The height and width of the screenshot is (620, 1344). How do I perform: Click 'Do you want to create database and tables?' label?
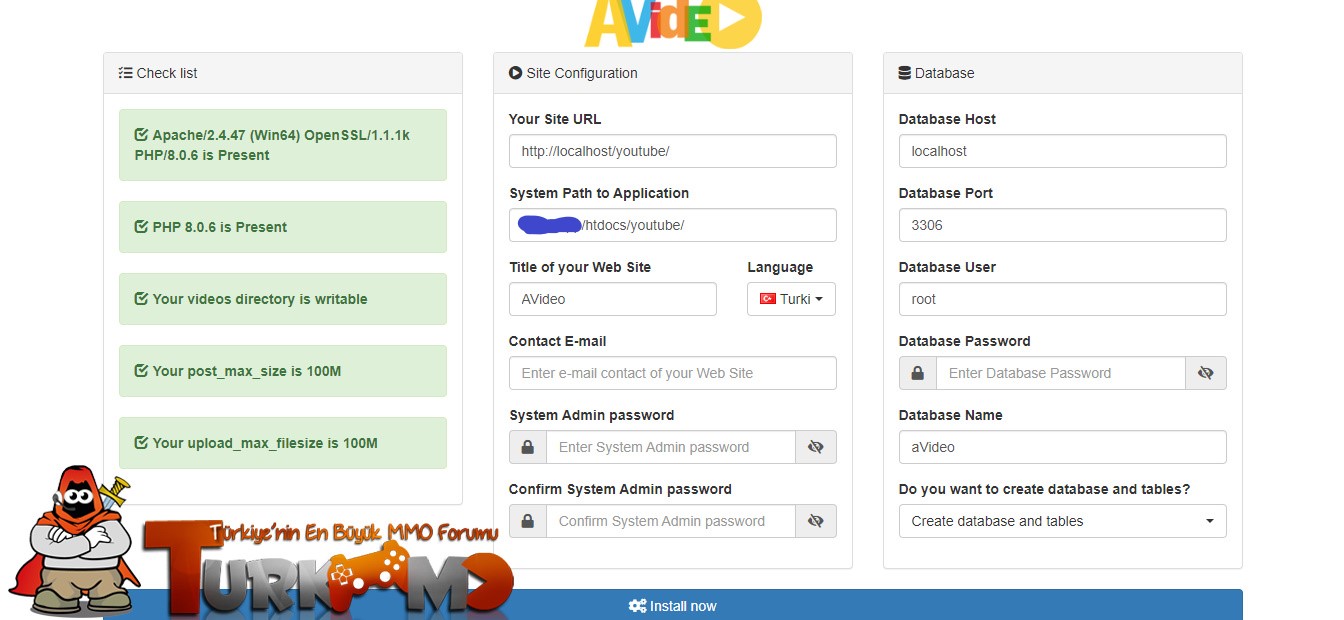click(1044, 489)
